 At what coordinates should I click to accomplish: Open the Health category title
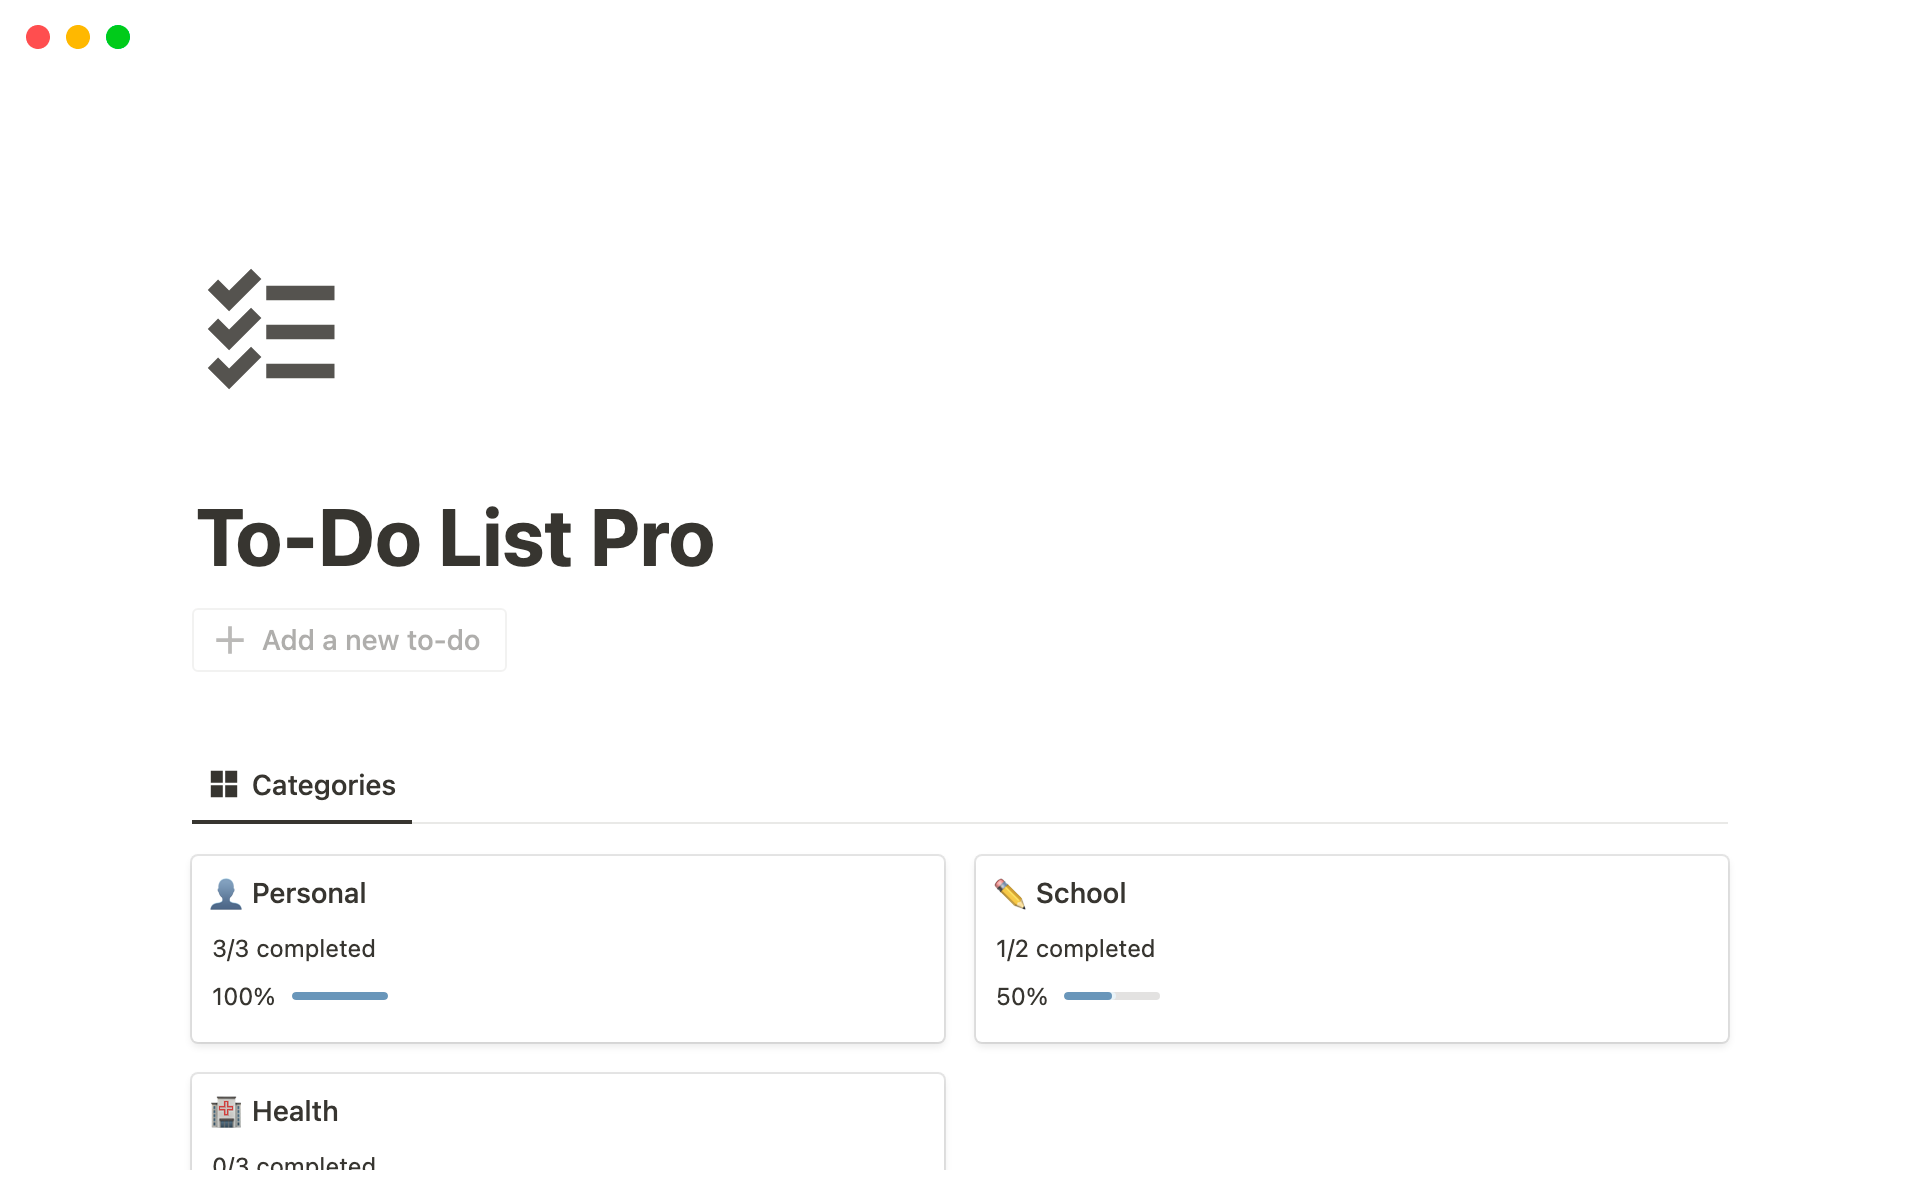click(295, 1112)
